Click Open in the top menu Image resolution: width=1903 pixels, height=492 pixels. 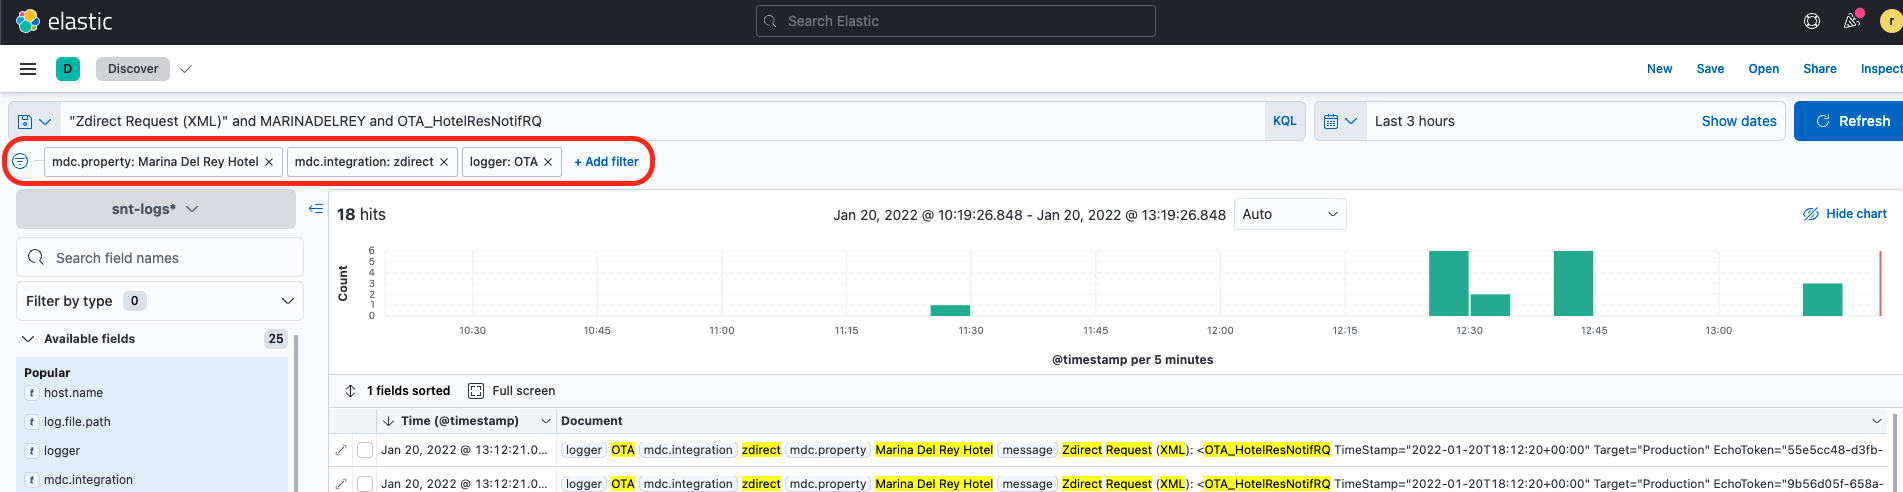click(1764, 69)
